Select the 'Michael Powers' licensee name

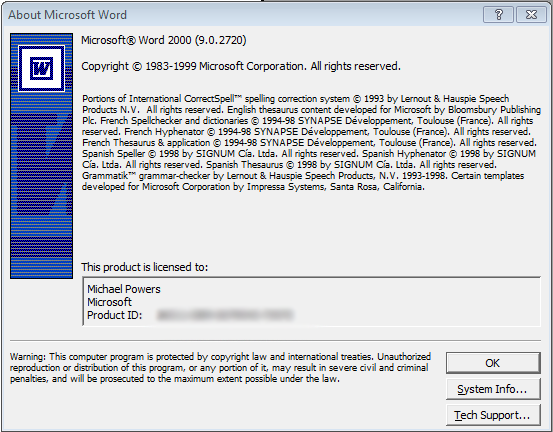point(124,289)
